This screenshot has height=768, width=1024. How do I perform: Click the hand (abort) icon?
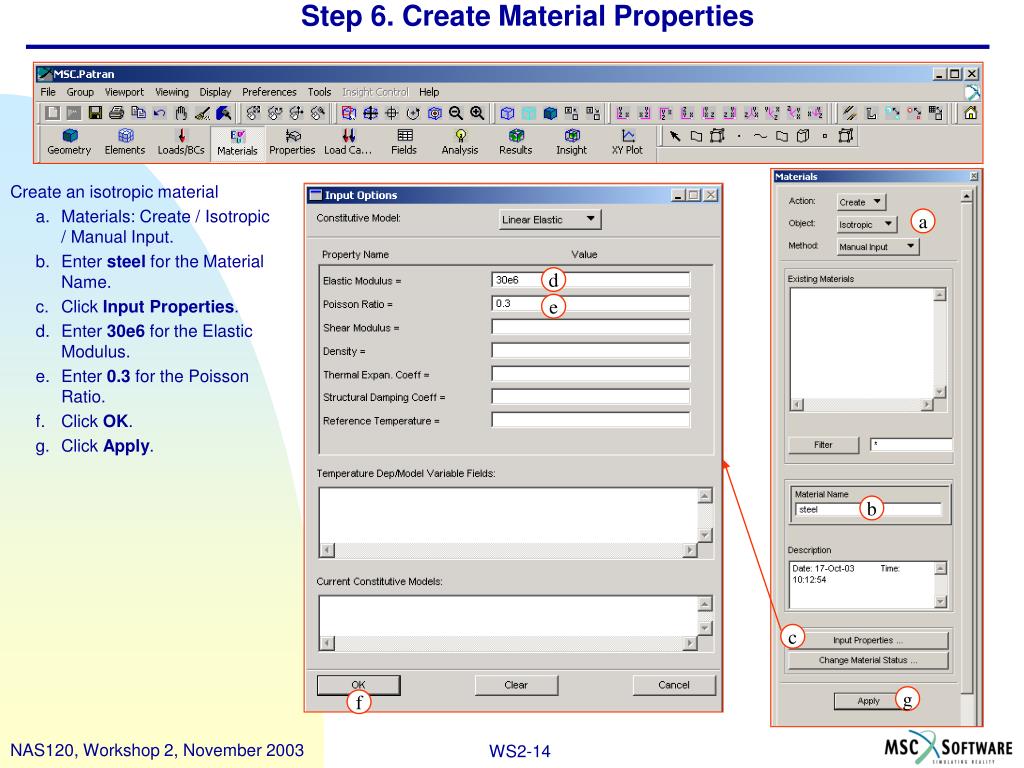point(181,113)
